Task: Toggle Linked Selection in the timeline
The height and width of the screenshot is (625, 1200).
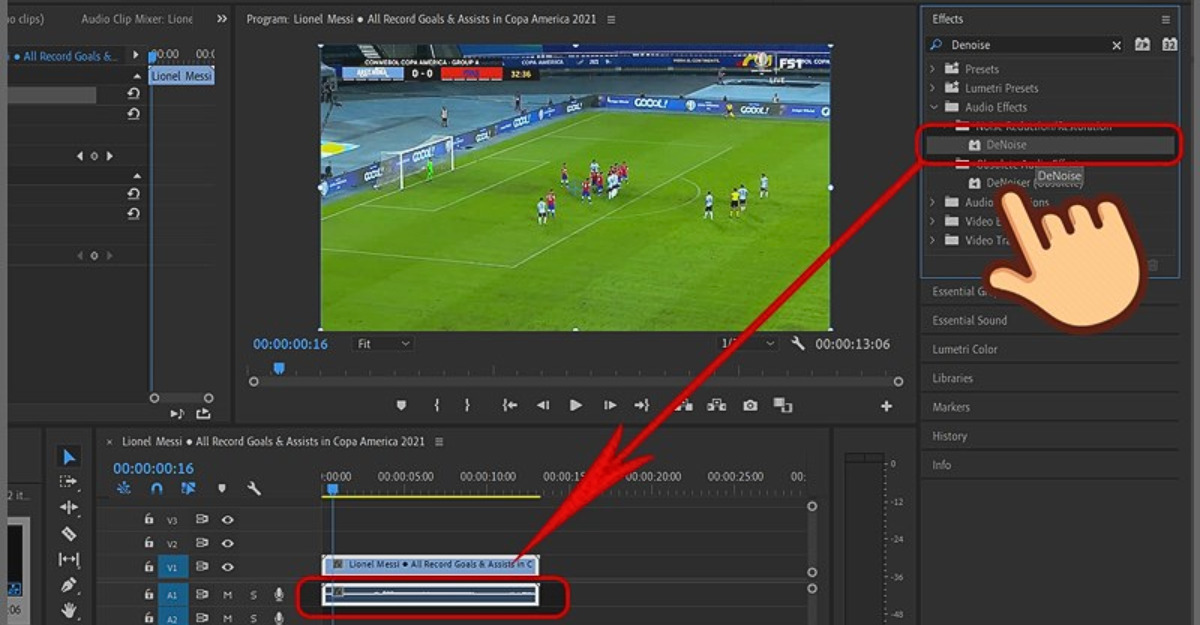Action: coord(188,489)
